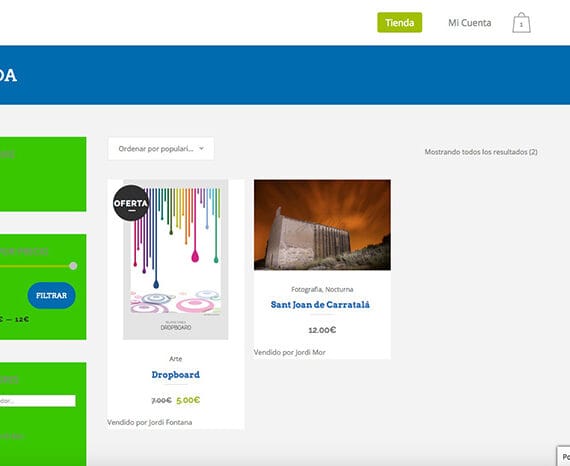Click the 12.00€ price of Sant Joan
This screenshot has height=466, width=570.
click(322, 330)
